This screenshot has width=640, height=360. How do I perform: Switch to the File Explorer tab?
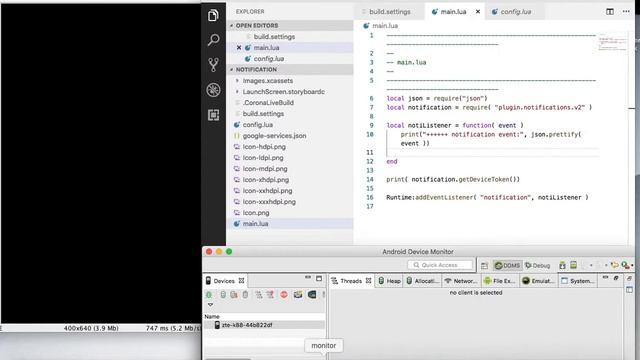[x=500, y=281]
